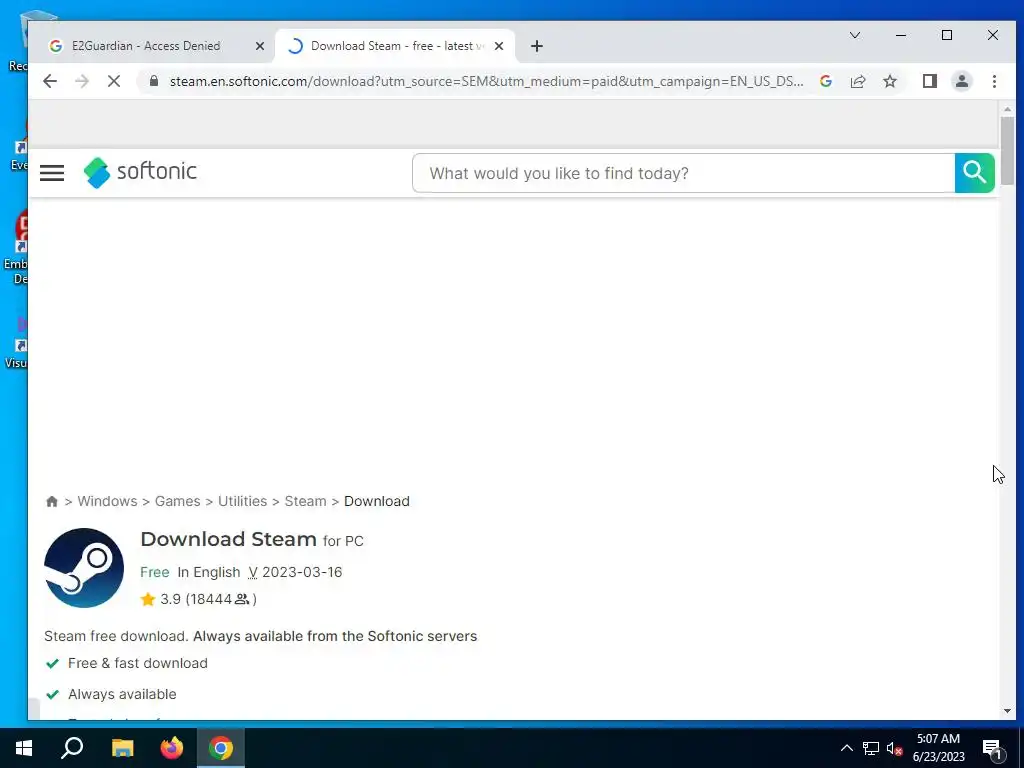Open the notification center

[x=992, y=748]
